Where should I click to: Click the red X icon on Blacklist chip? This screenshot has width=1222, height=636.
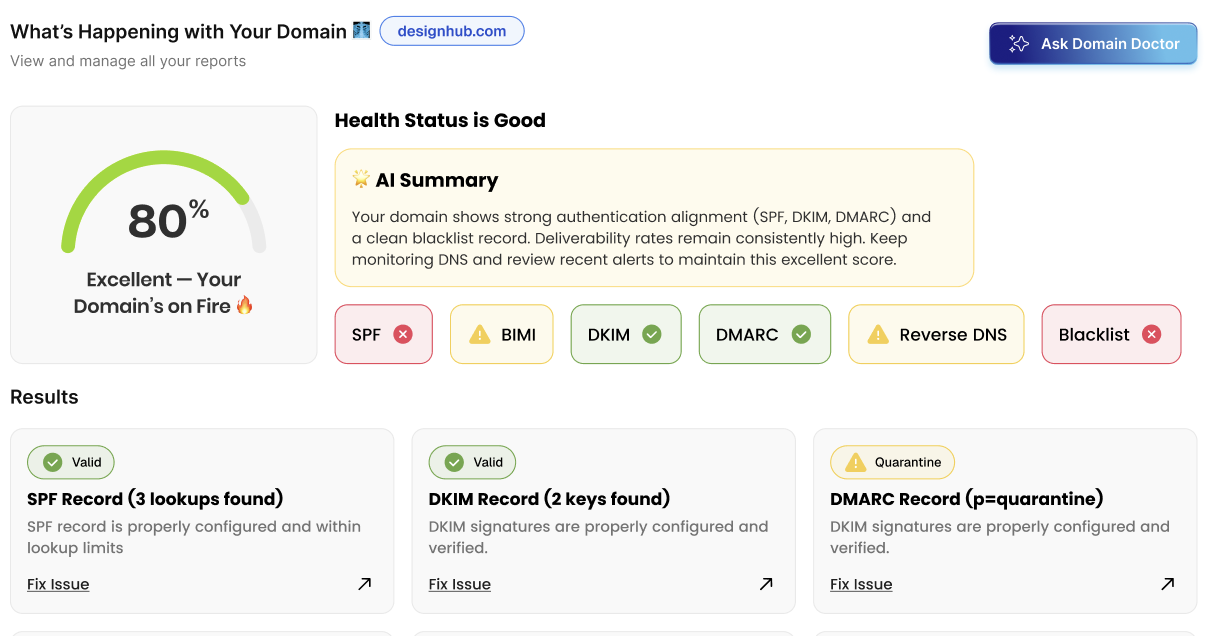pyautogui.click(x=1152, y=334)
